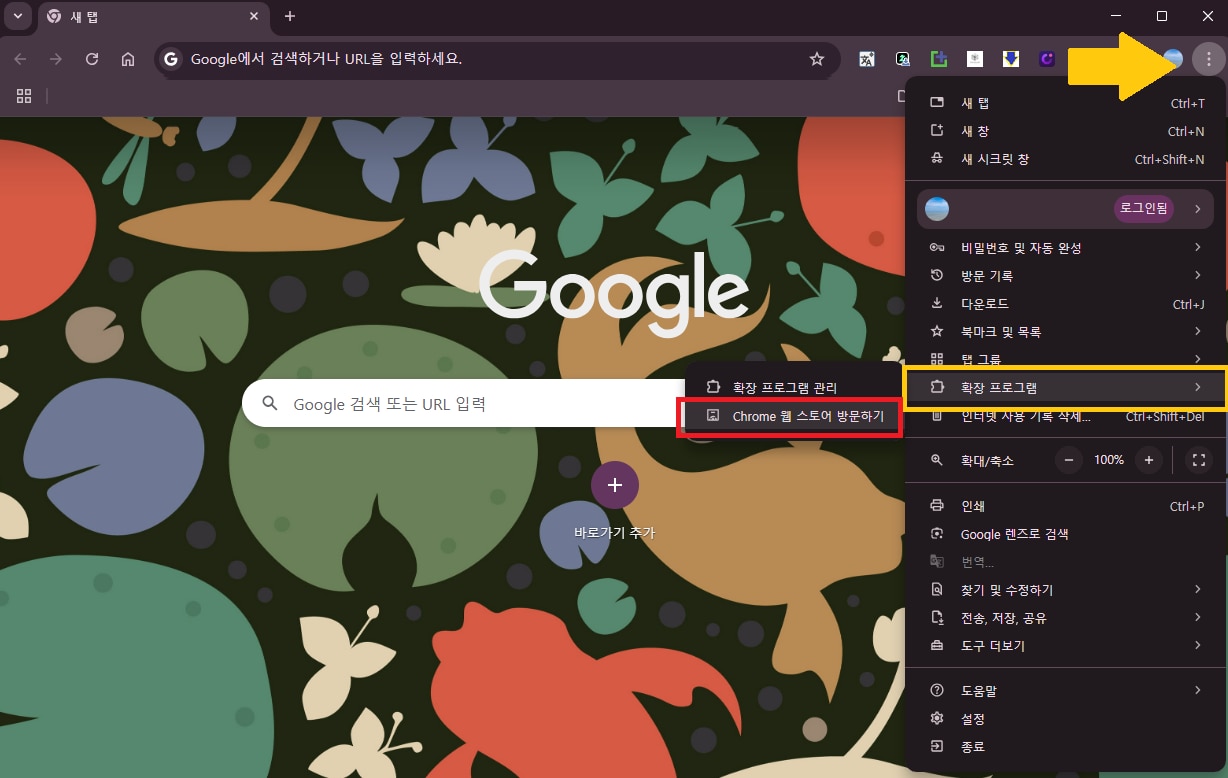Click the Google 'G' icon in address bar
Screen dimensions: 1228x778
pos(172,59)
